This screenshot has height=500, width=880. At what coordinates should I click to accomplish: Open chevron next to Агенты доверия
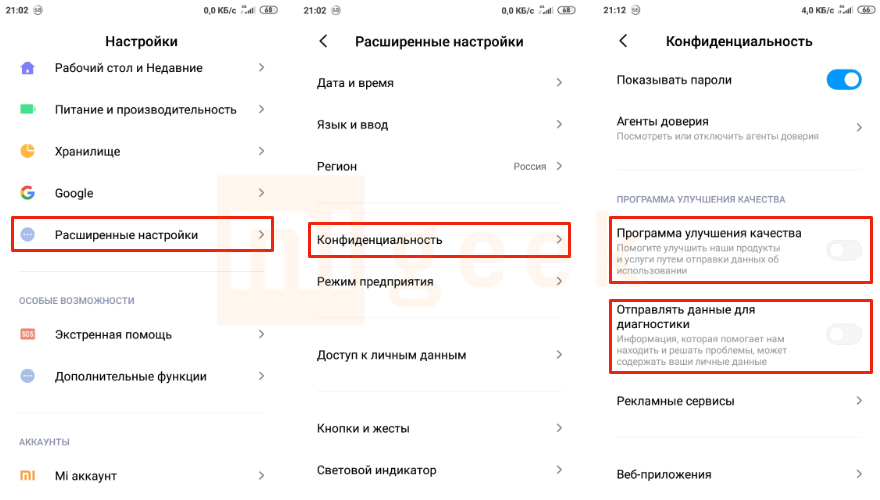(x=859, y=128)
